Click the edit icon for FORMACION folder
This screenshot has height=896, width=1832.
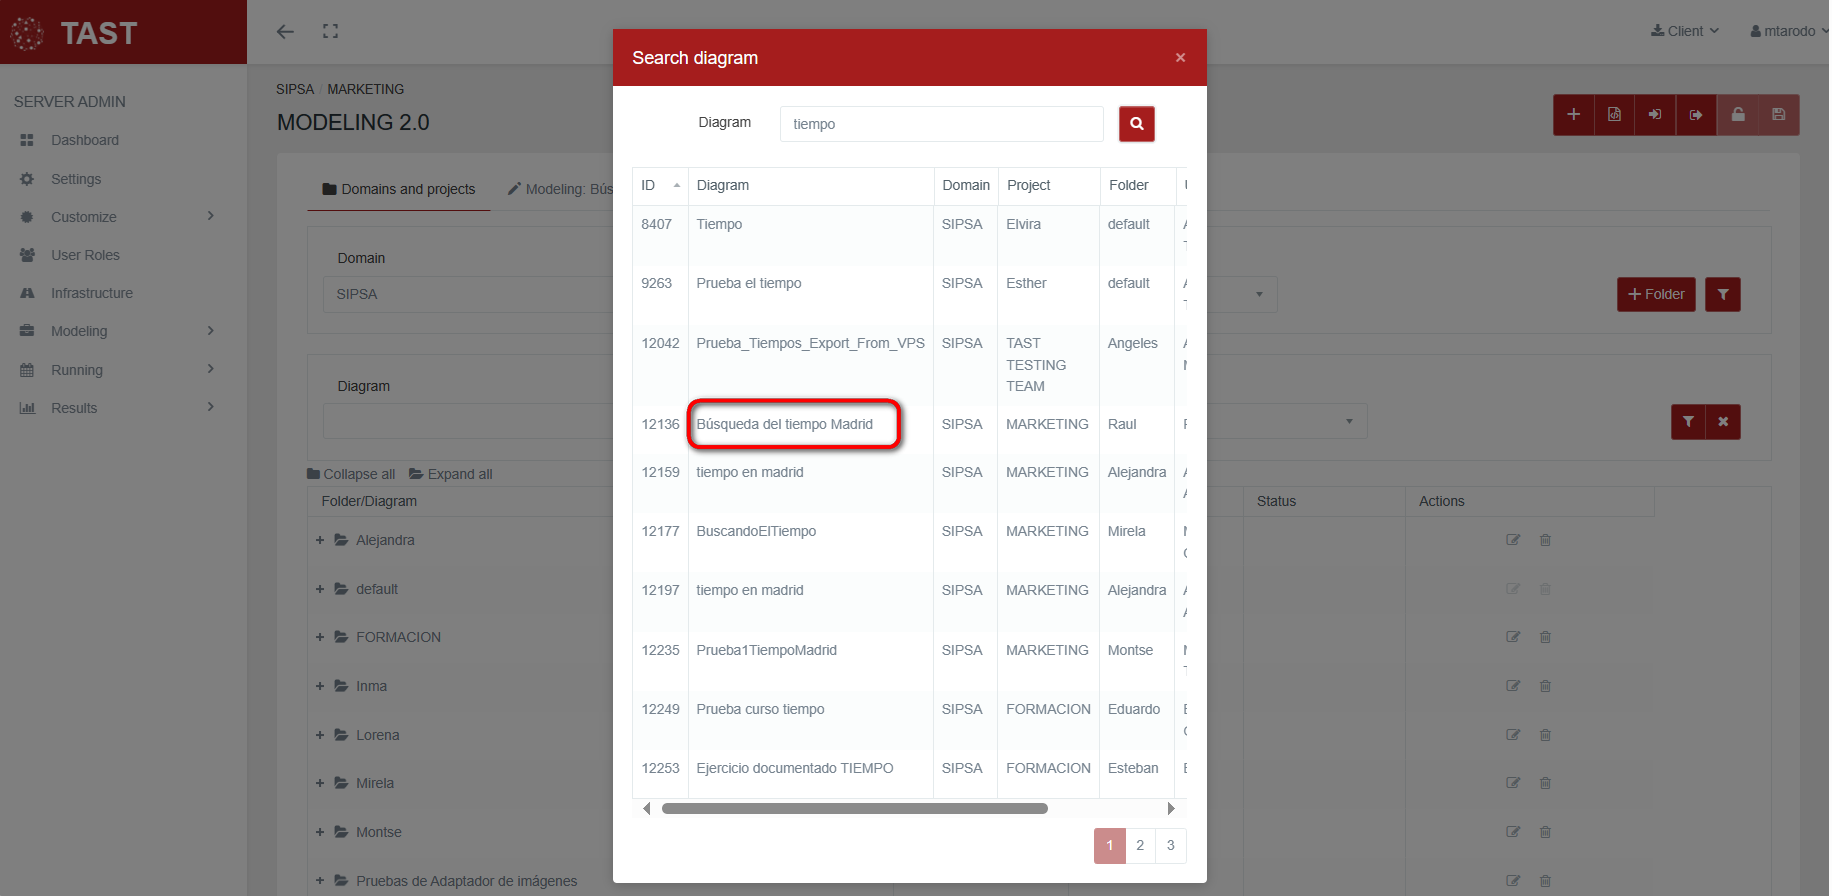1513,637
